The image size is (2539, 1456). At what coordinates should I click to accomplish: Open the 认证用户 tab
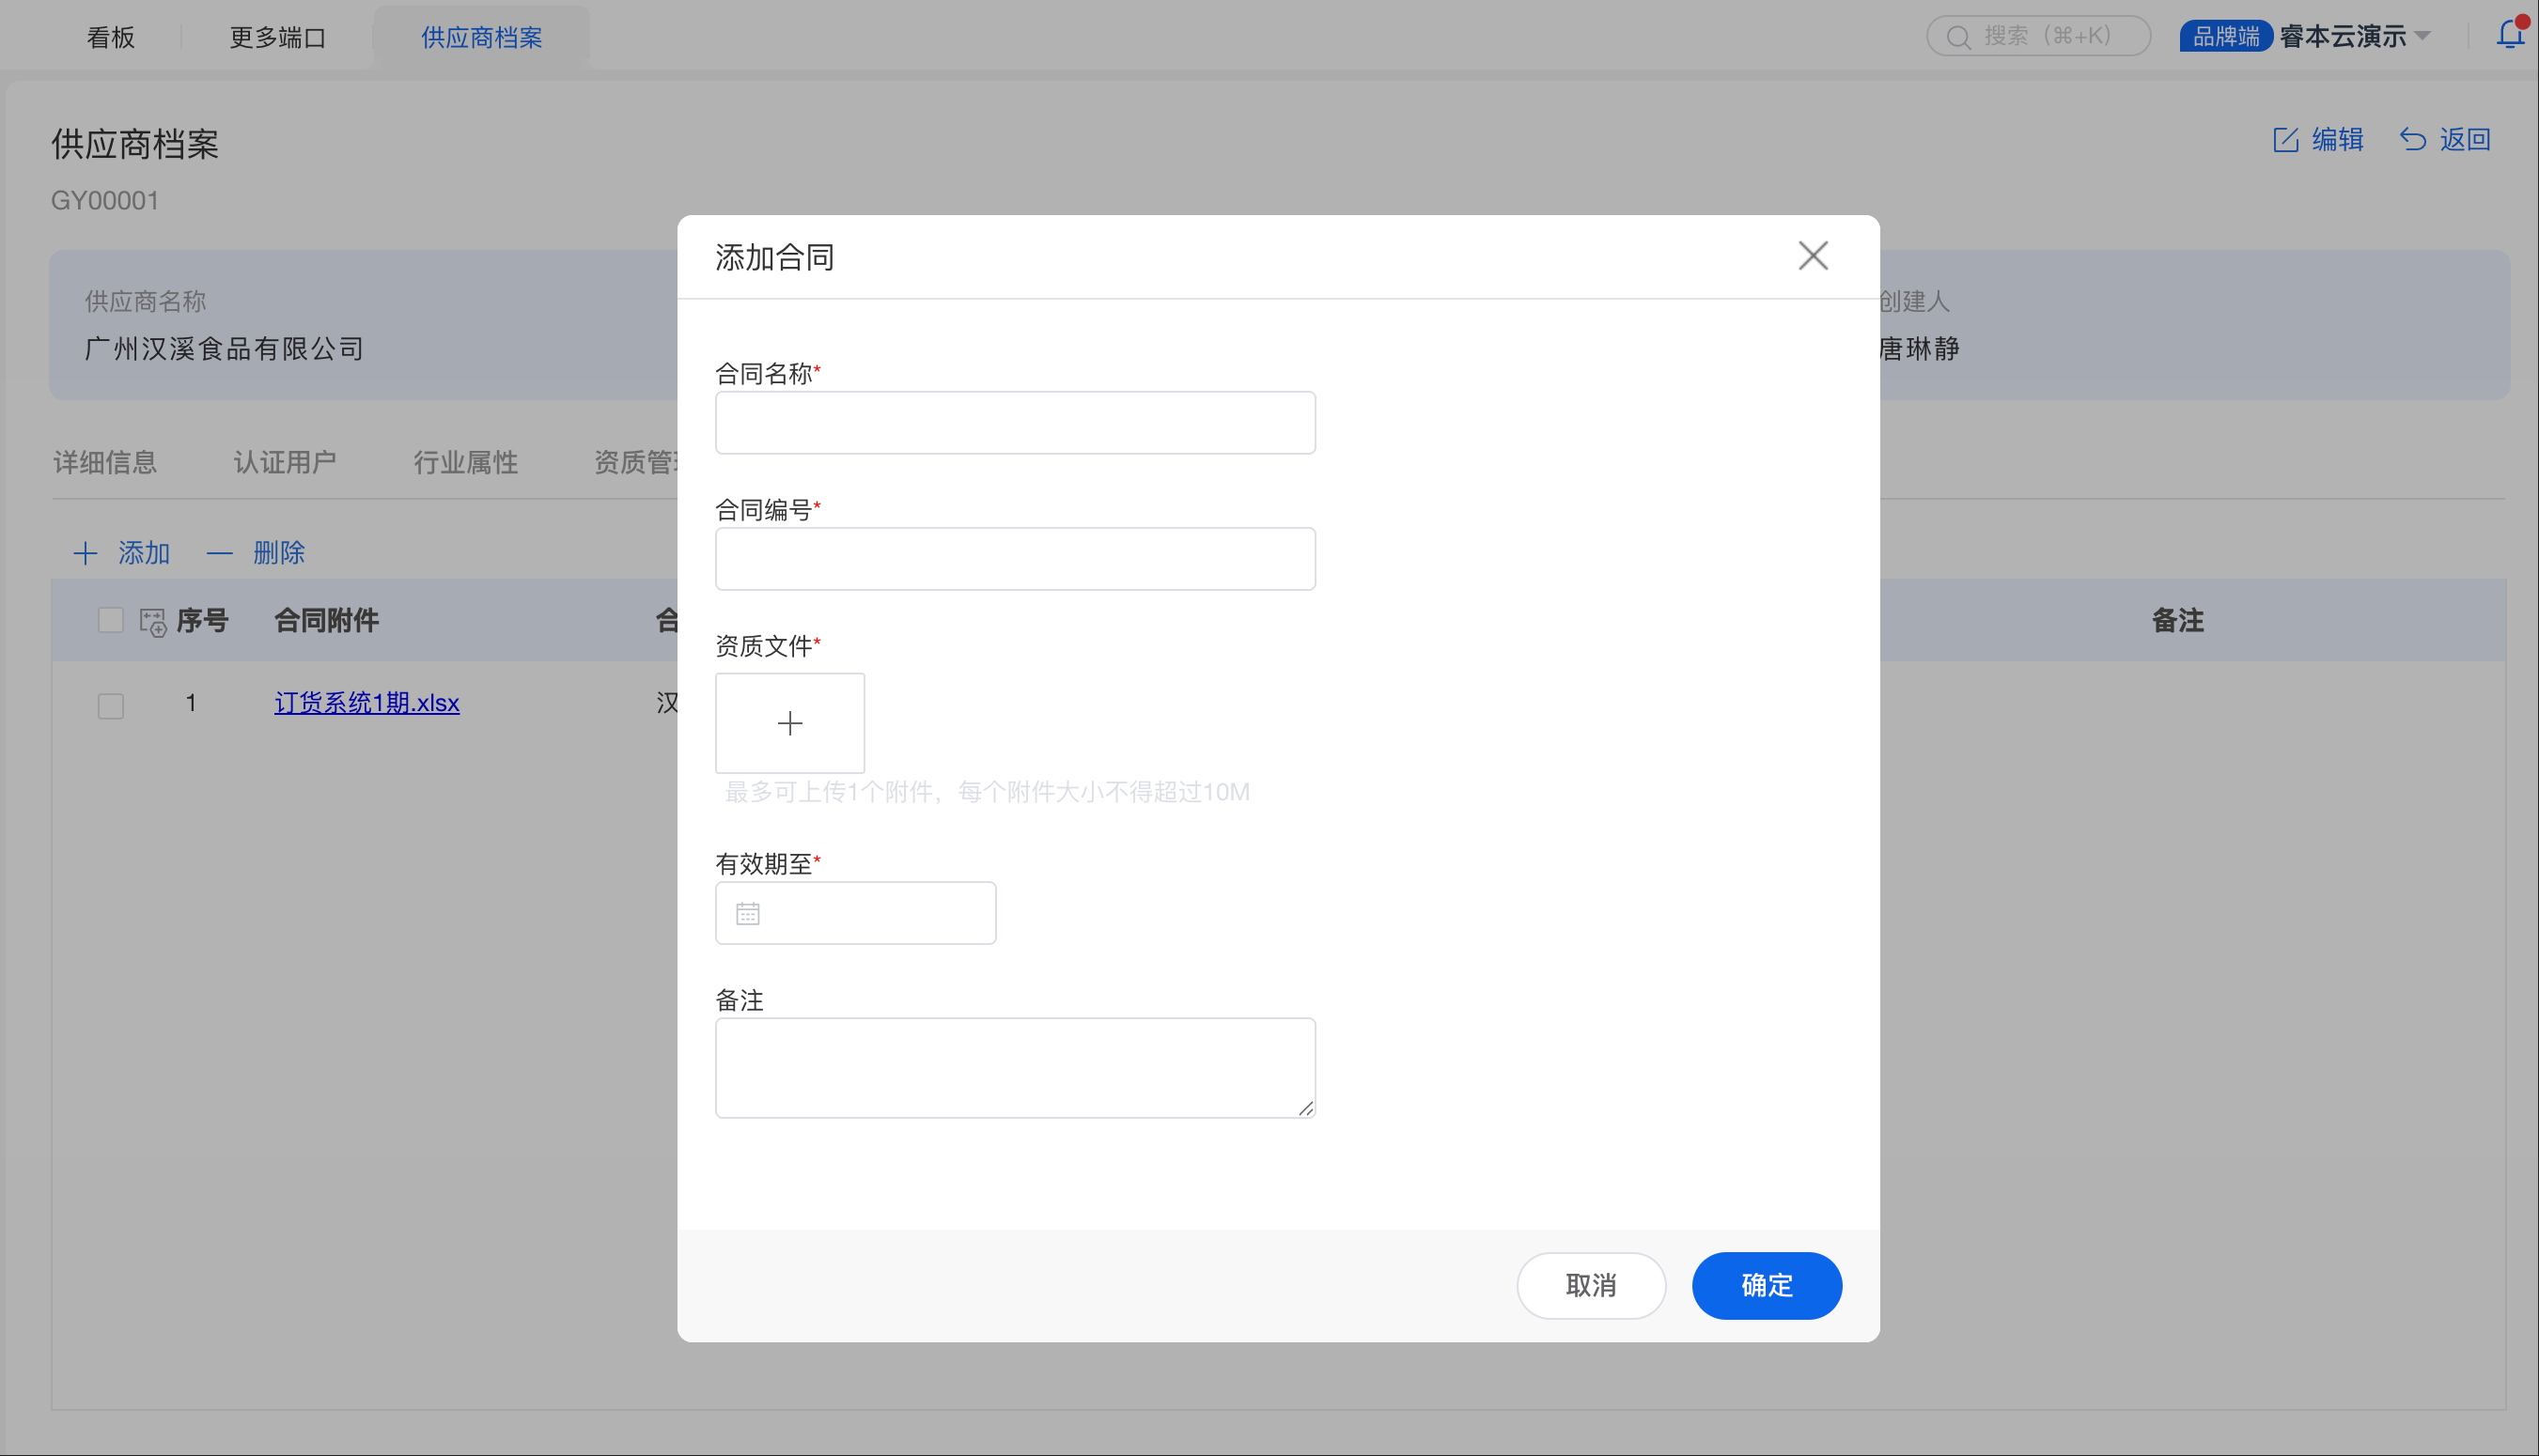click(285, 462)
